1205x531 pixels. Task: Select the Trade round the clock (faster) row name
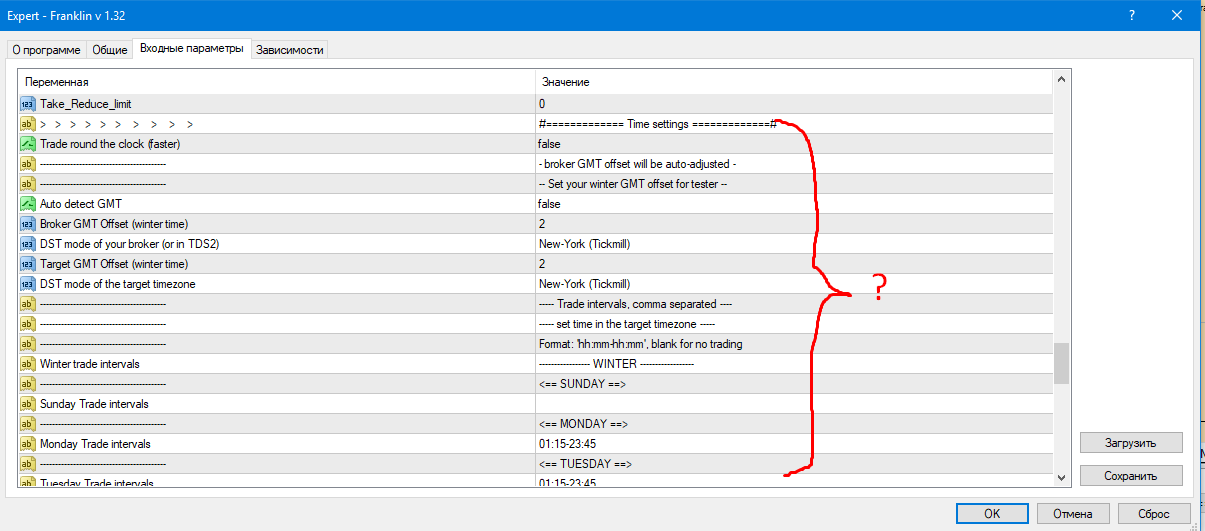[x=110, y=144]
